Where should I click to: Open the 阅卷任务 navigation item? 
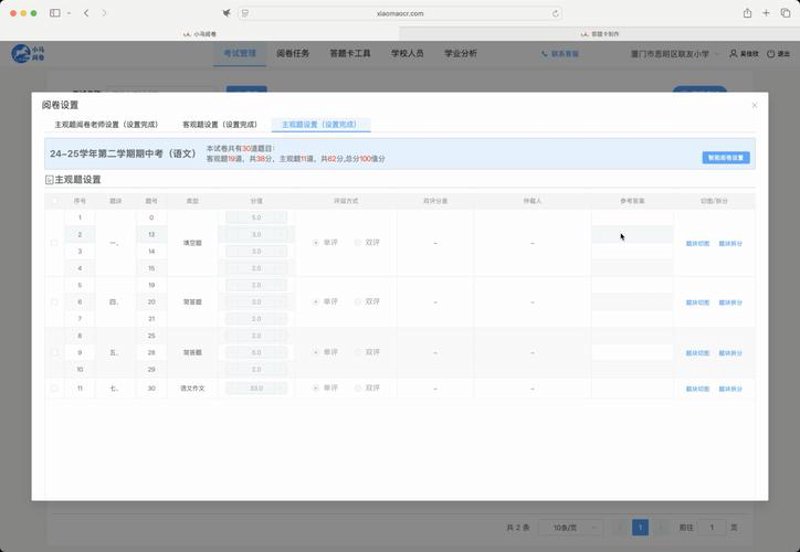pyautogui.click(x=293, y=53)
